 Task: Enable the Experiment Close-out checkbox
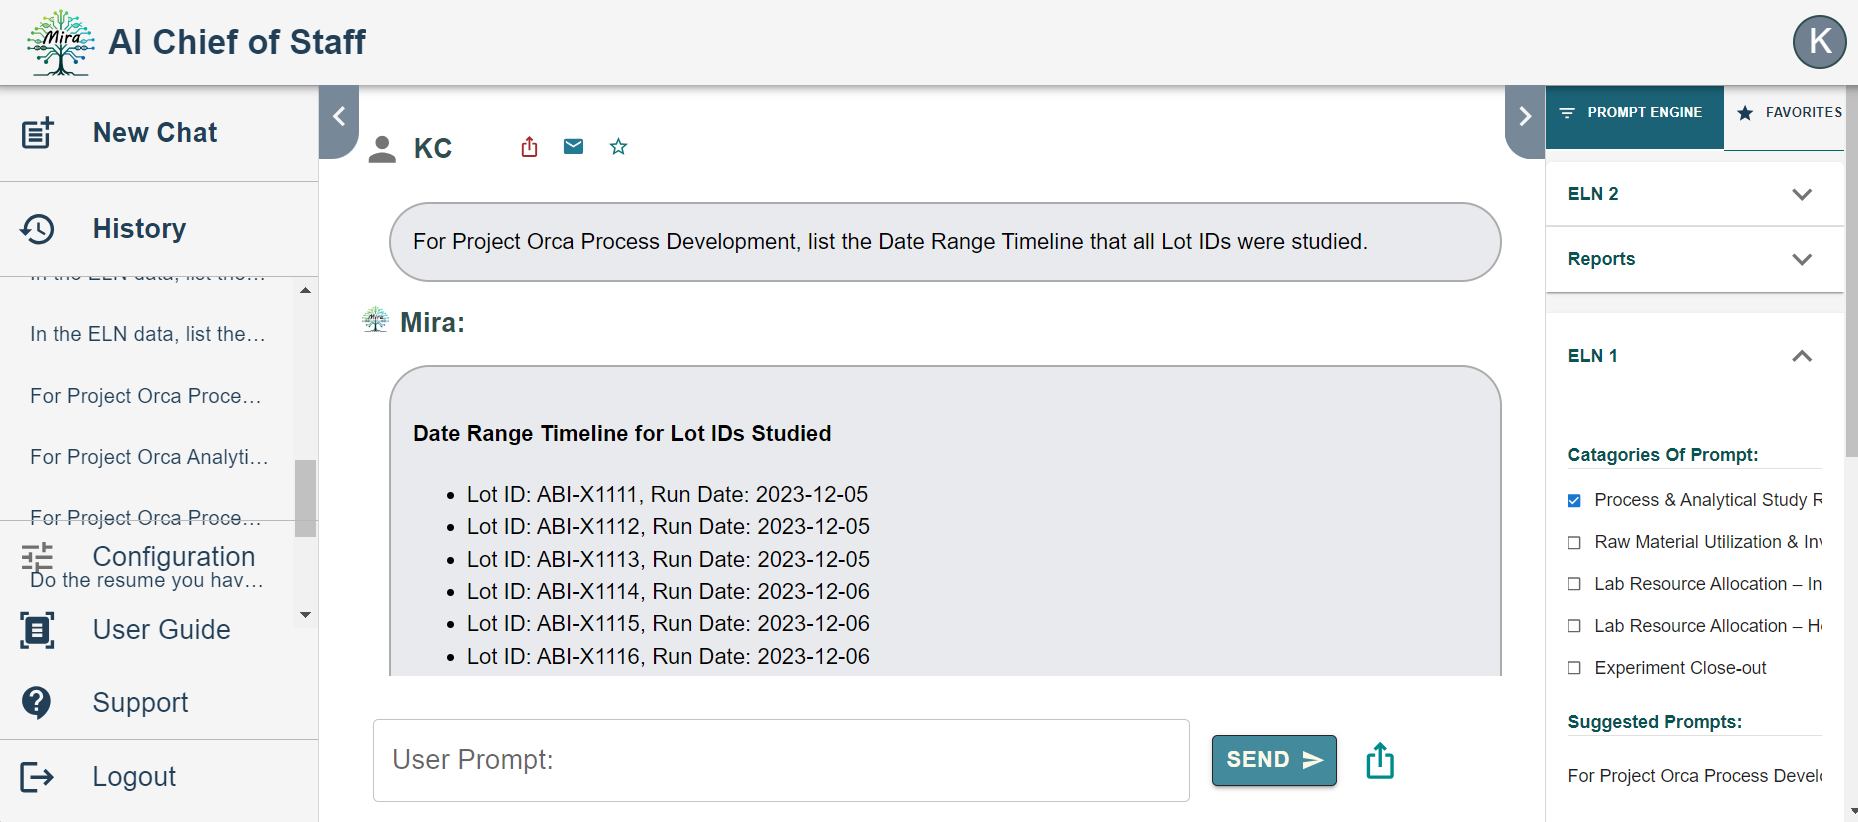pos(1574,668)
